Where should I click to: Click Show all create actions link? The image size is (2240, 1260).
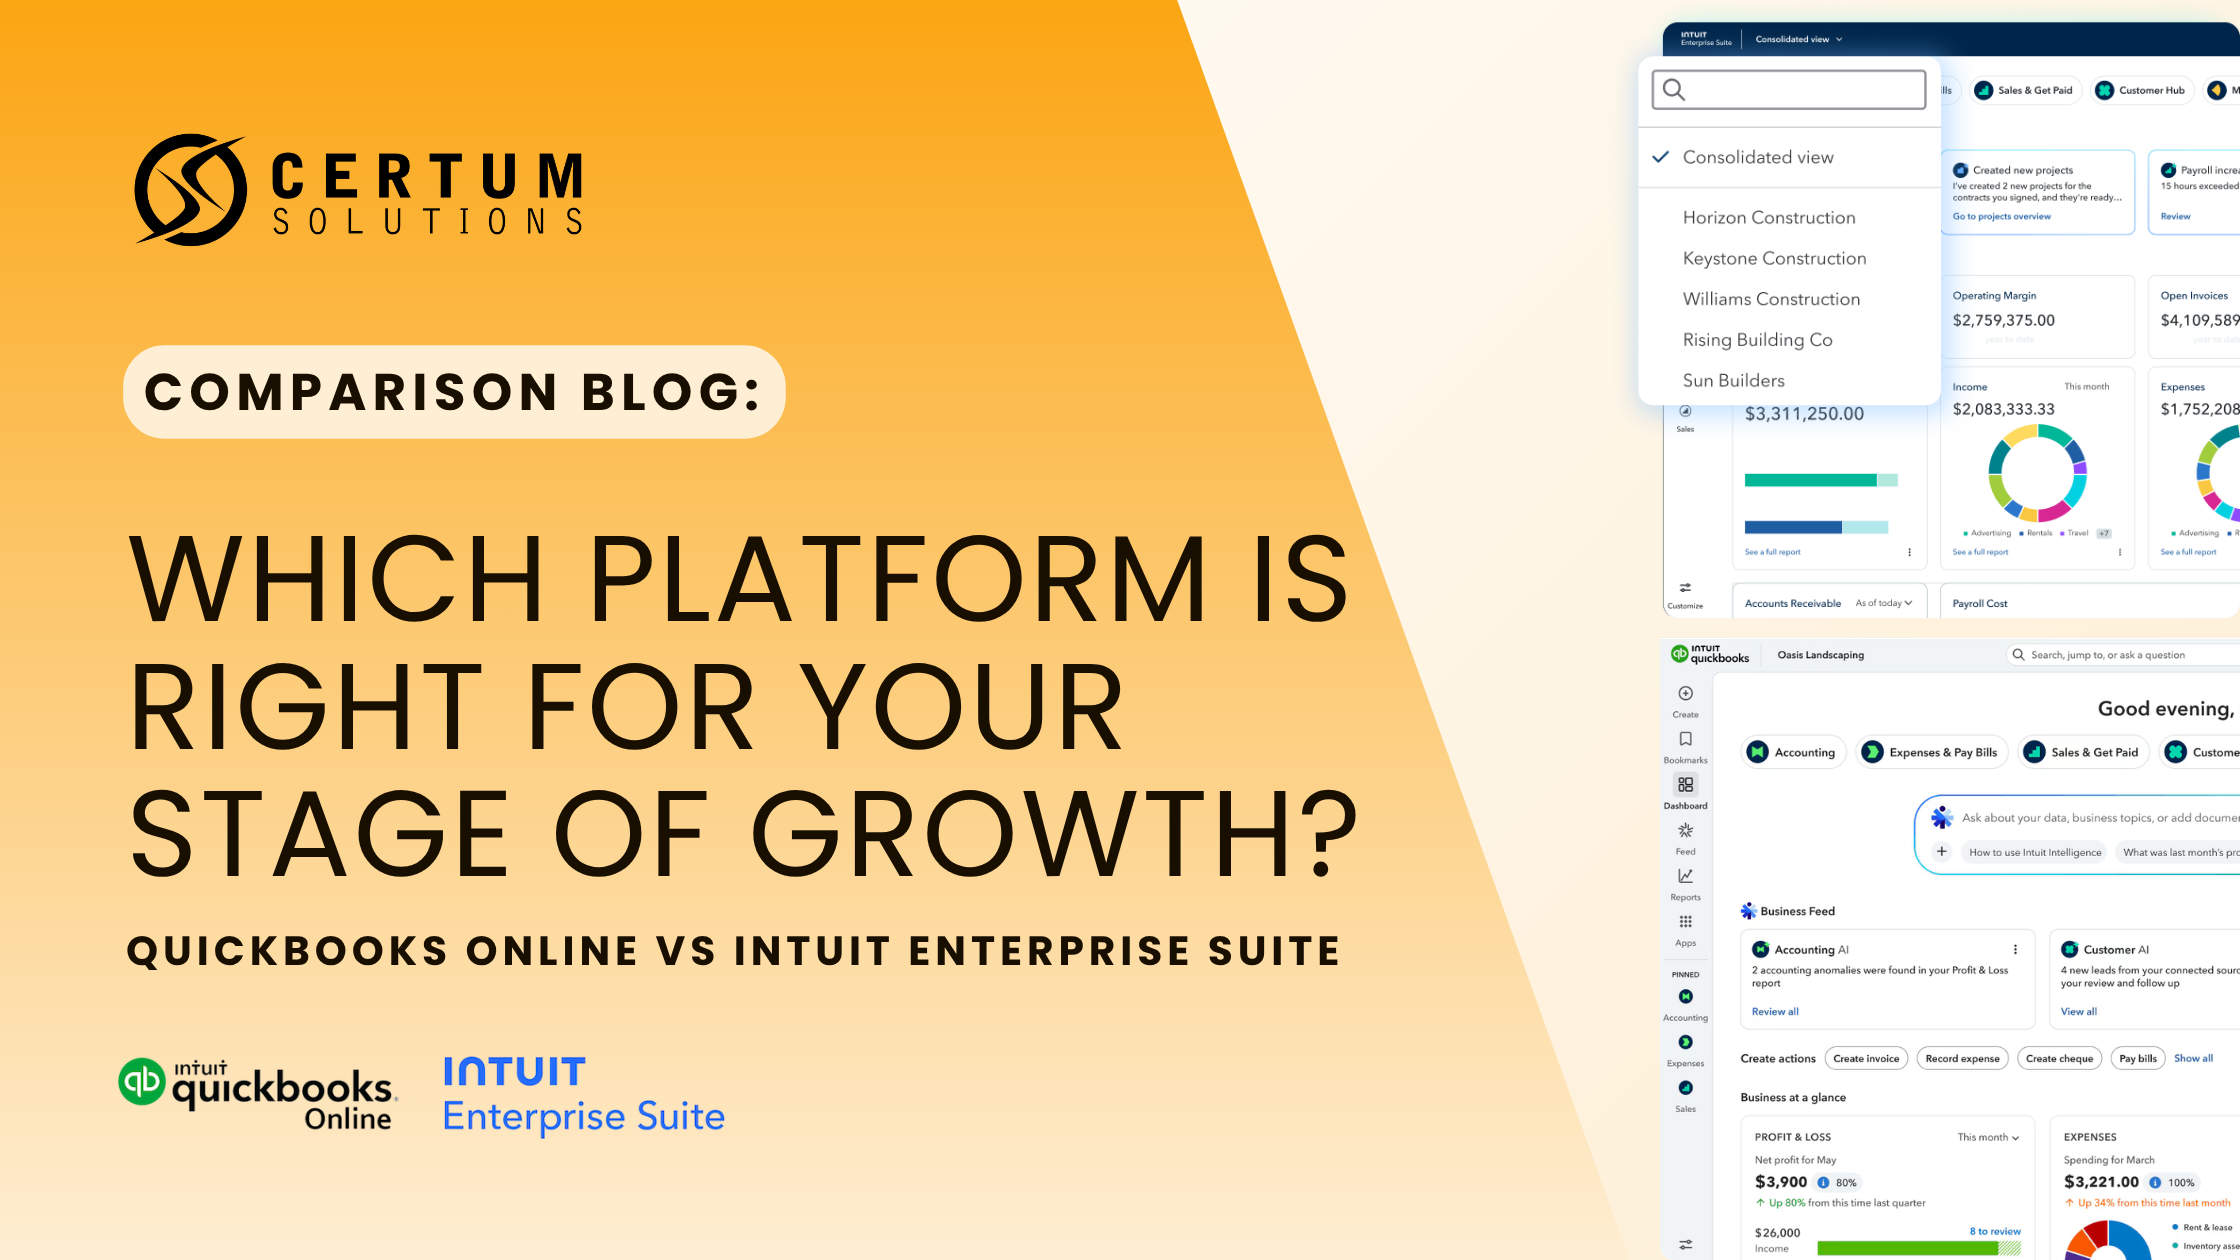(x=2193, y=1058)
